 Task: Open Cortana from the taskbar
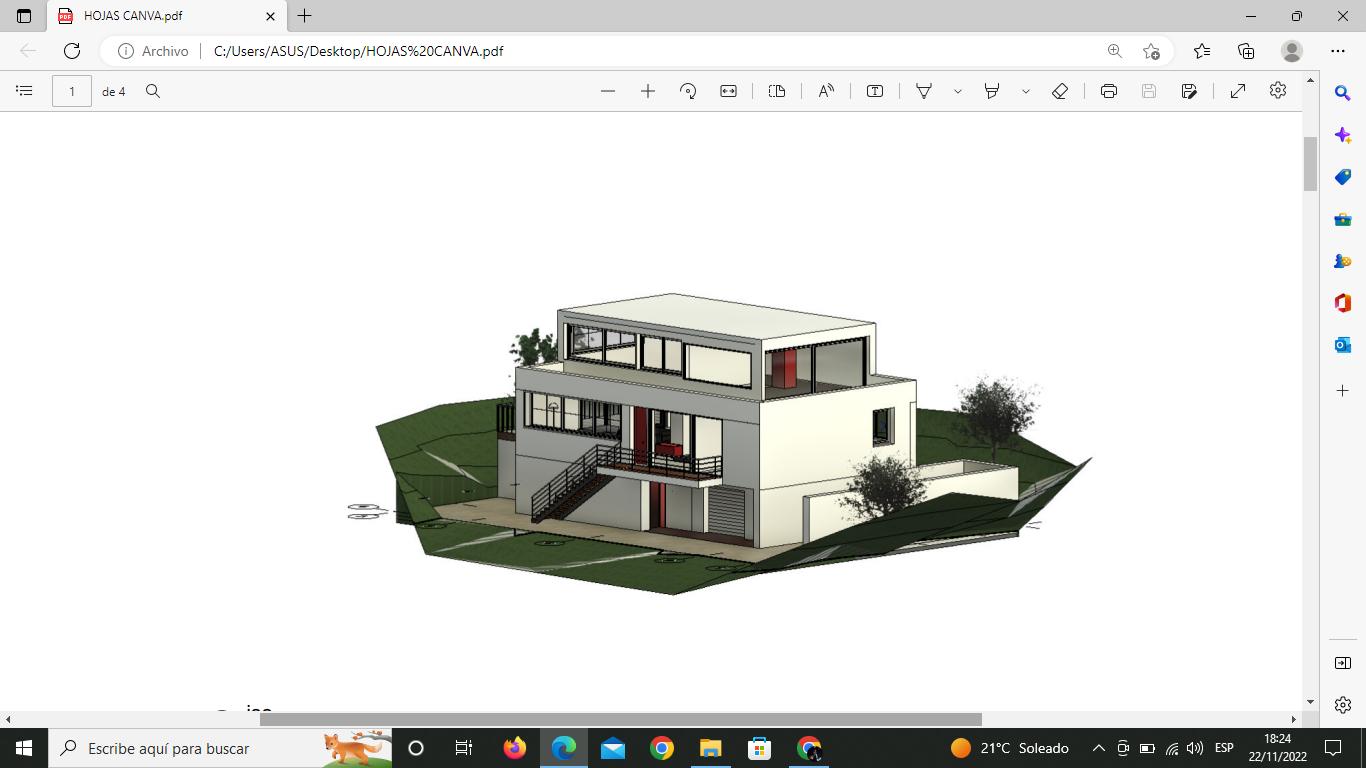416,748
